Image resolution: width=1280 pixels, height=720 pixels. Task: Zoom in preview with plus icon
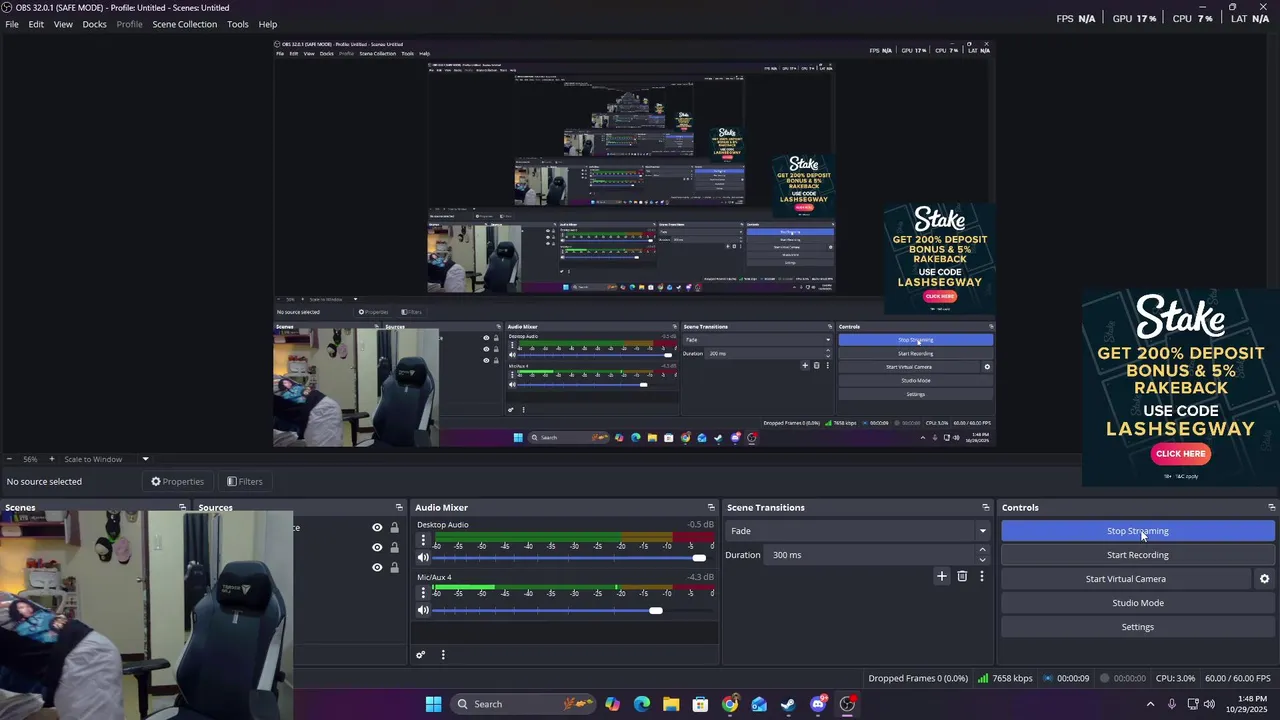click(x=52, y=459)
